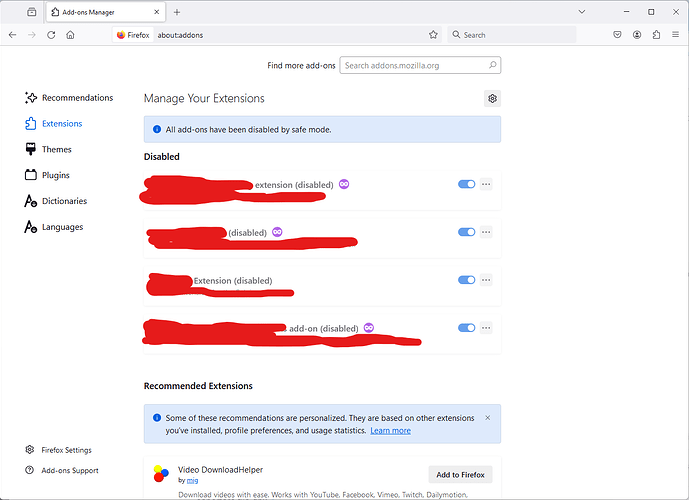Open the Extensions toolbar puzzle icon
689x500 pixels.
pos(656,35)
